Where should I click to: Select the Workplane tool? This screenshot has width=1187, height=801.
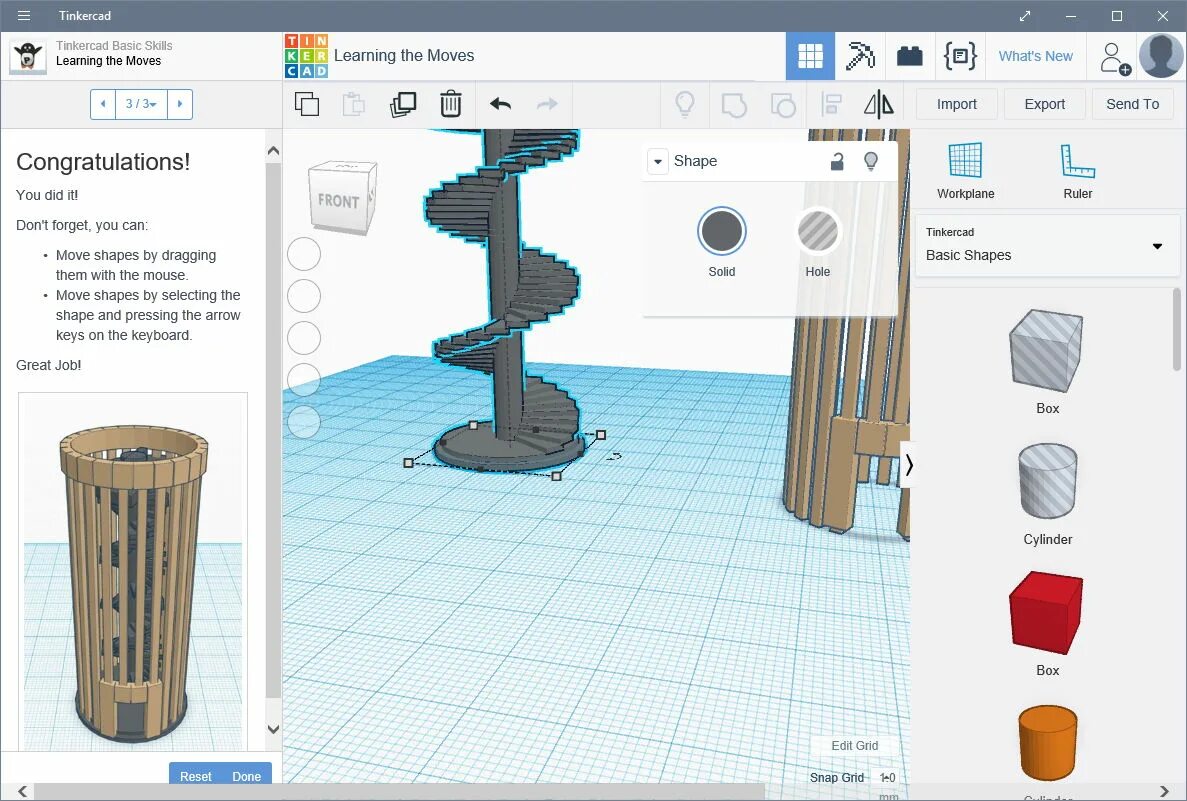tap(965, 171)
